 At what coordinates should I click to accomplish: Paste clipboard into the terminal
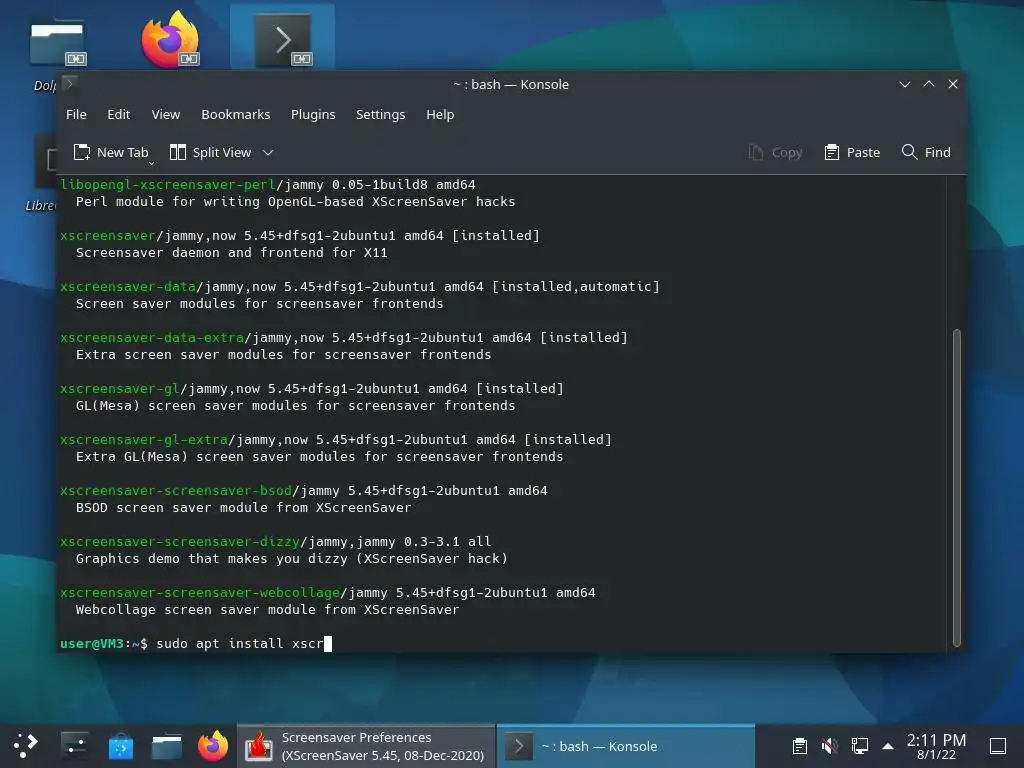pos(852,152)
